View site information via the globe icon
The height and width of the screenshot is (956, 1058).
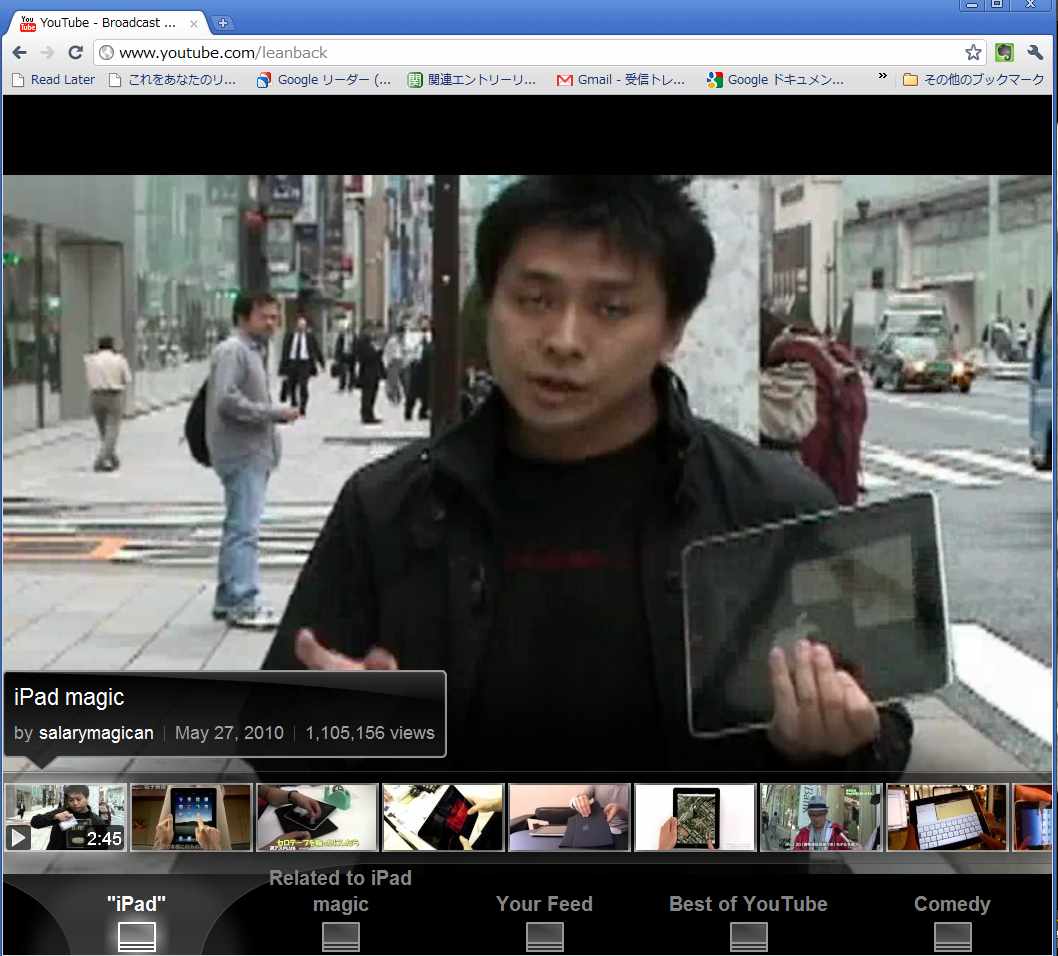click(x=106, y=53)
